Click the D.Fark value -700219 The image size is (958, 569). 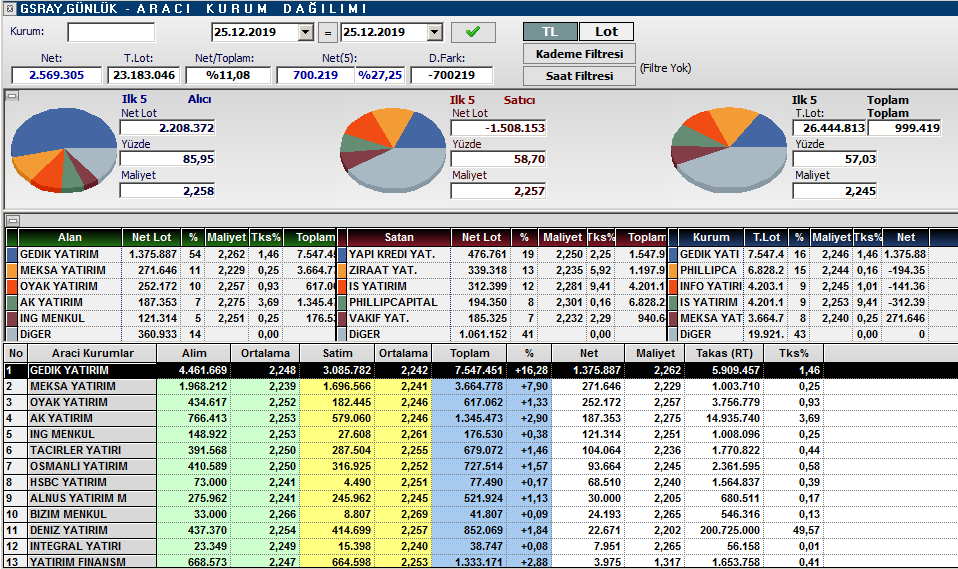(x=452, y=75)
